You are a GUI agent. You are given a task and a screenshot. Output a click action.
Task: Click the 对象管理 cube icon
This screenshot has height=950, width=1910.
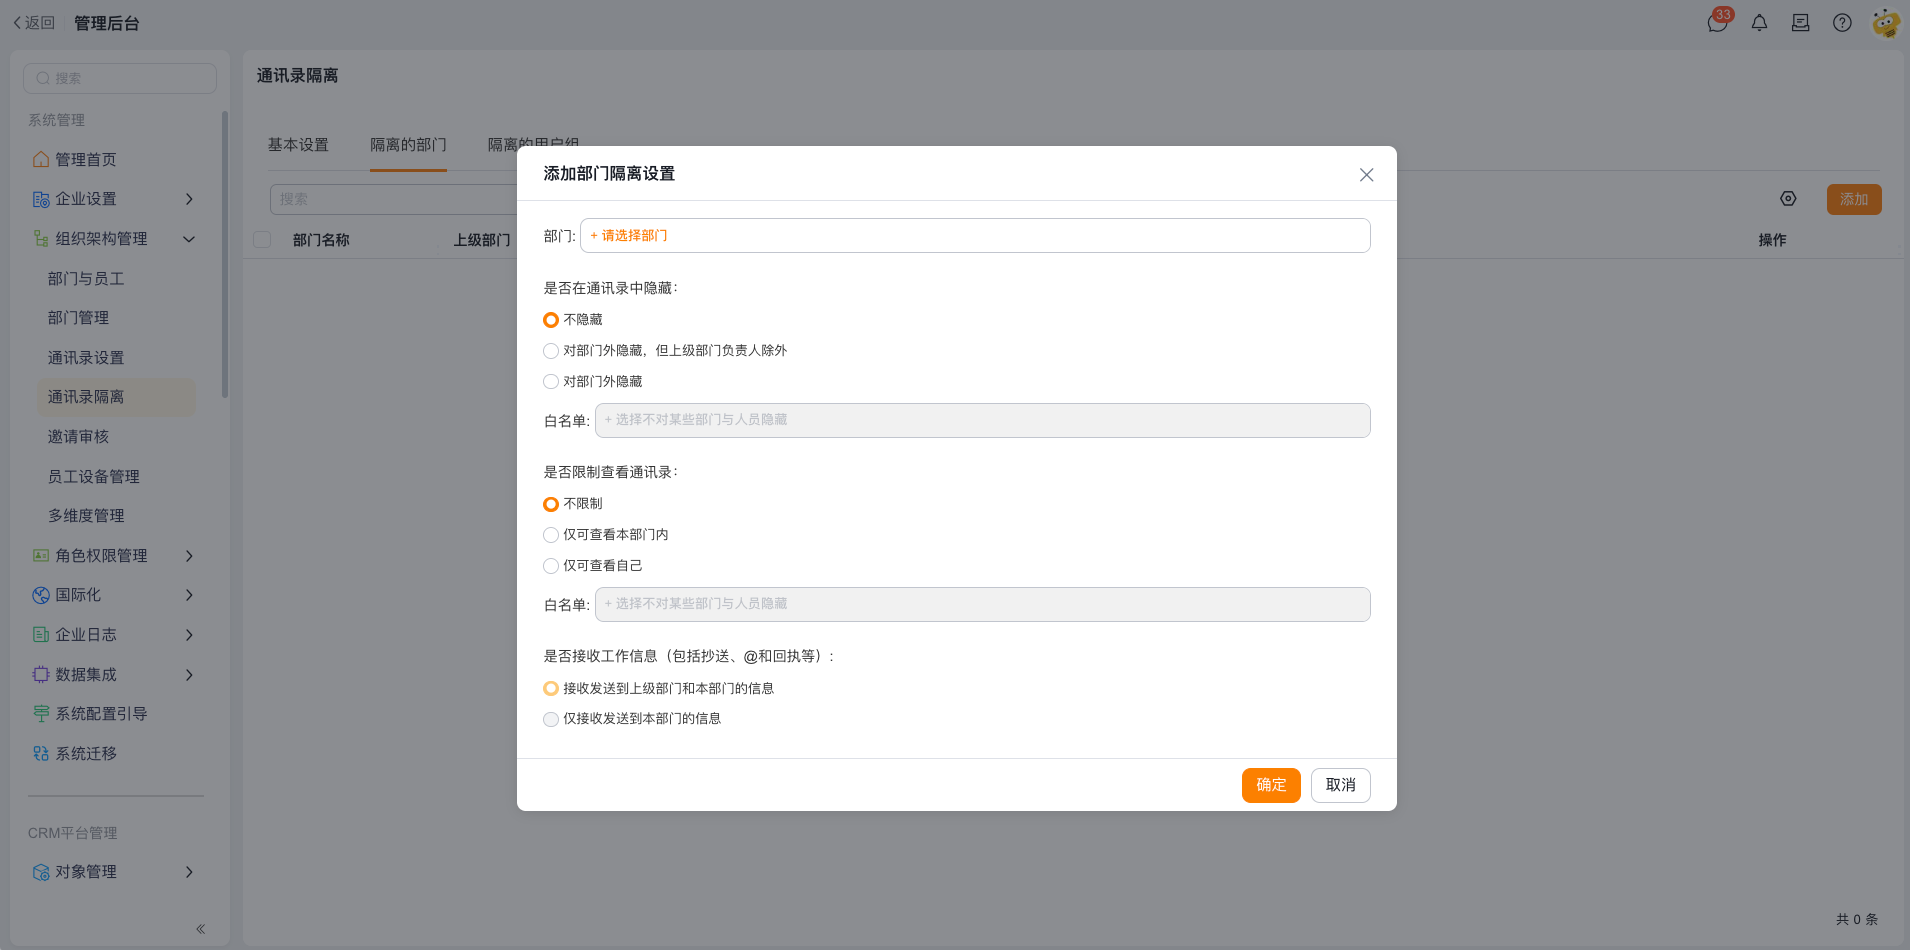point(41,872)
